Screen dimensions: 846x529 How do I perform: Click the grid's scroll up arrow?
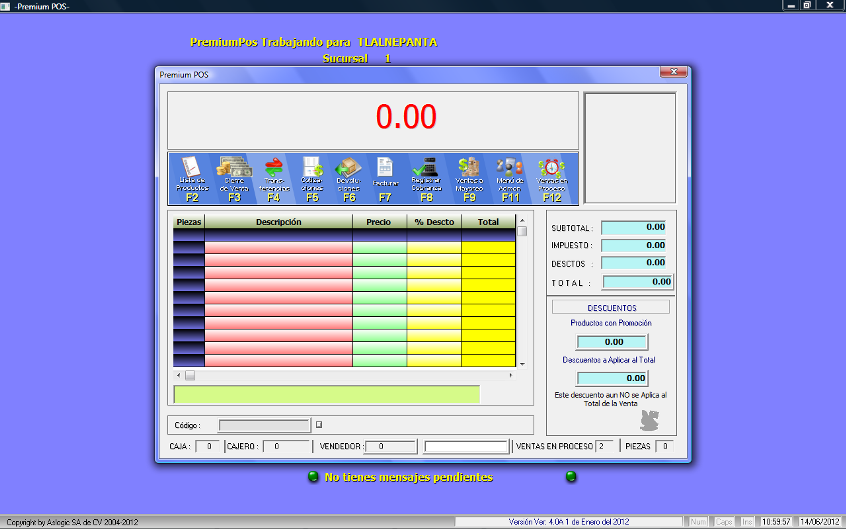pos(522,220)
